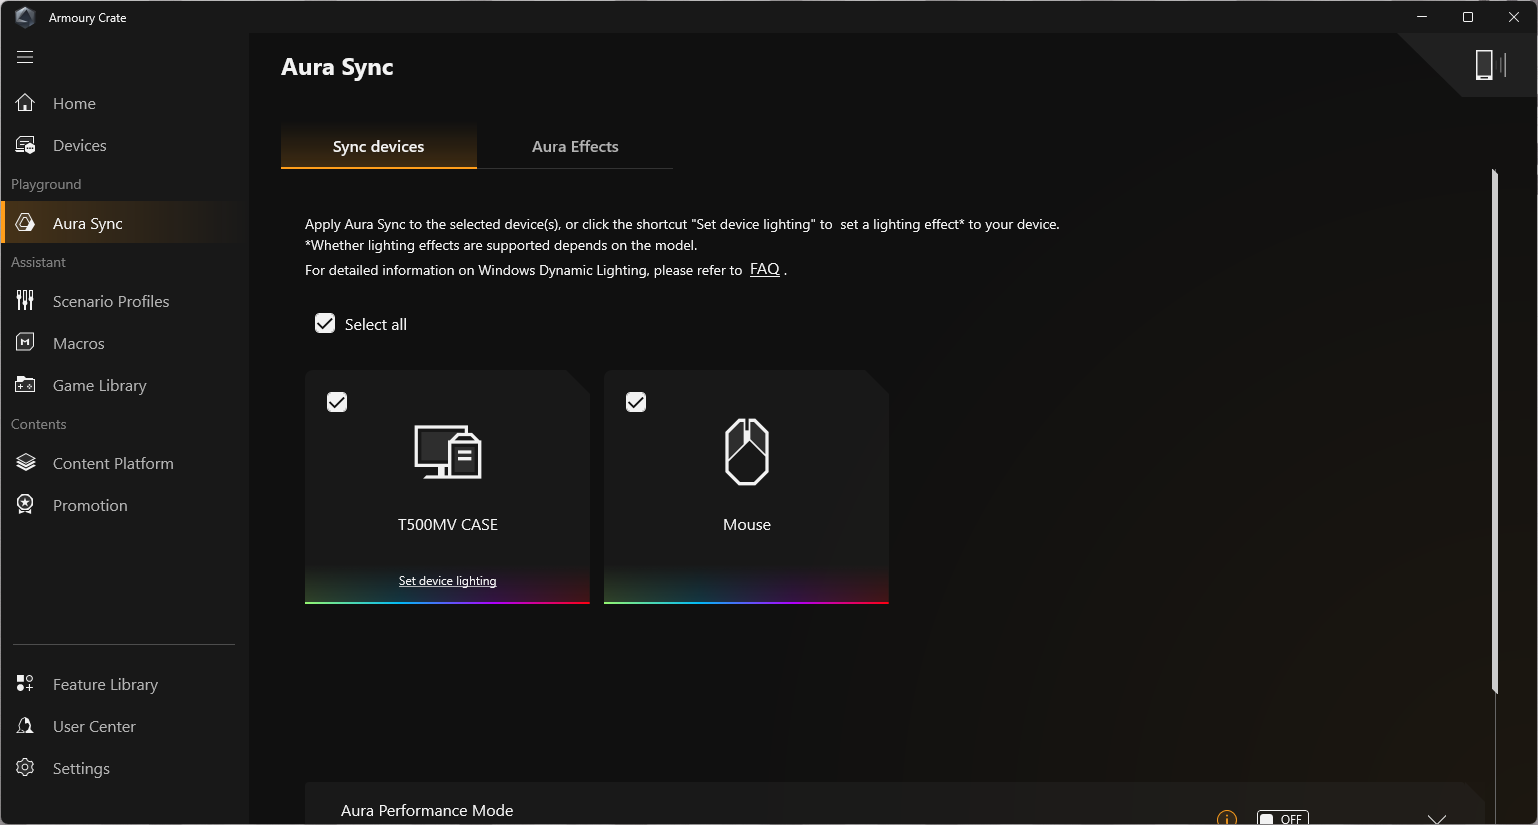The height and width of the screenshot is (825, 1538).
Task: Open User Center in the sidebar
Action: tap(125, 726)
